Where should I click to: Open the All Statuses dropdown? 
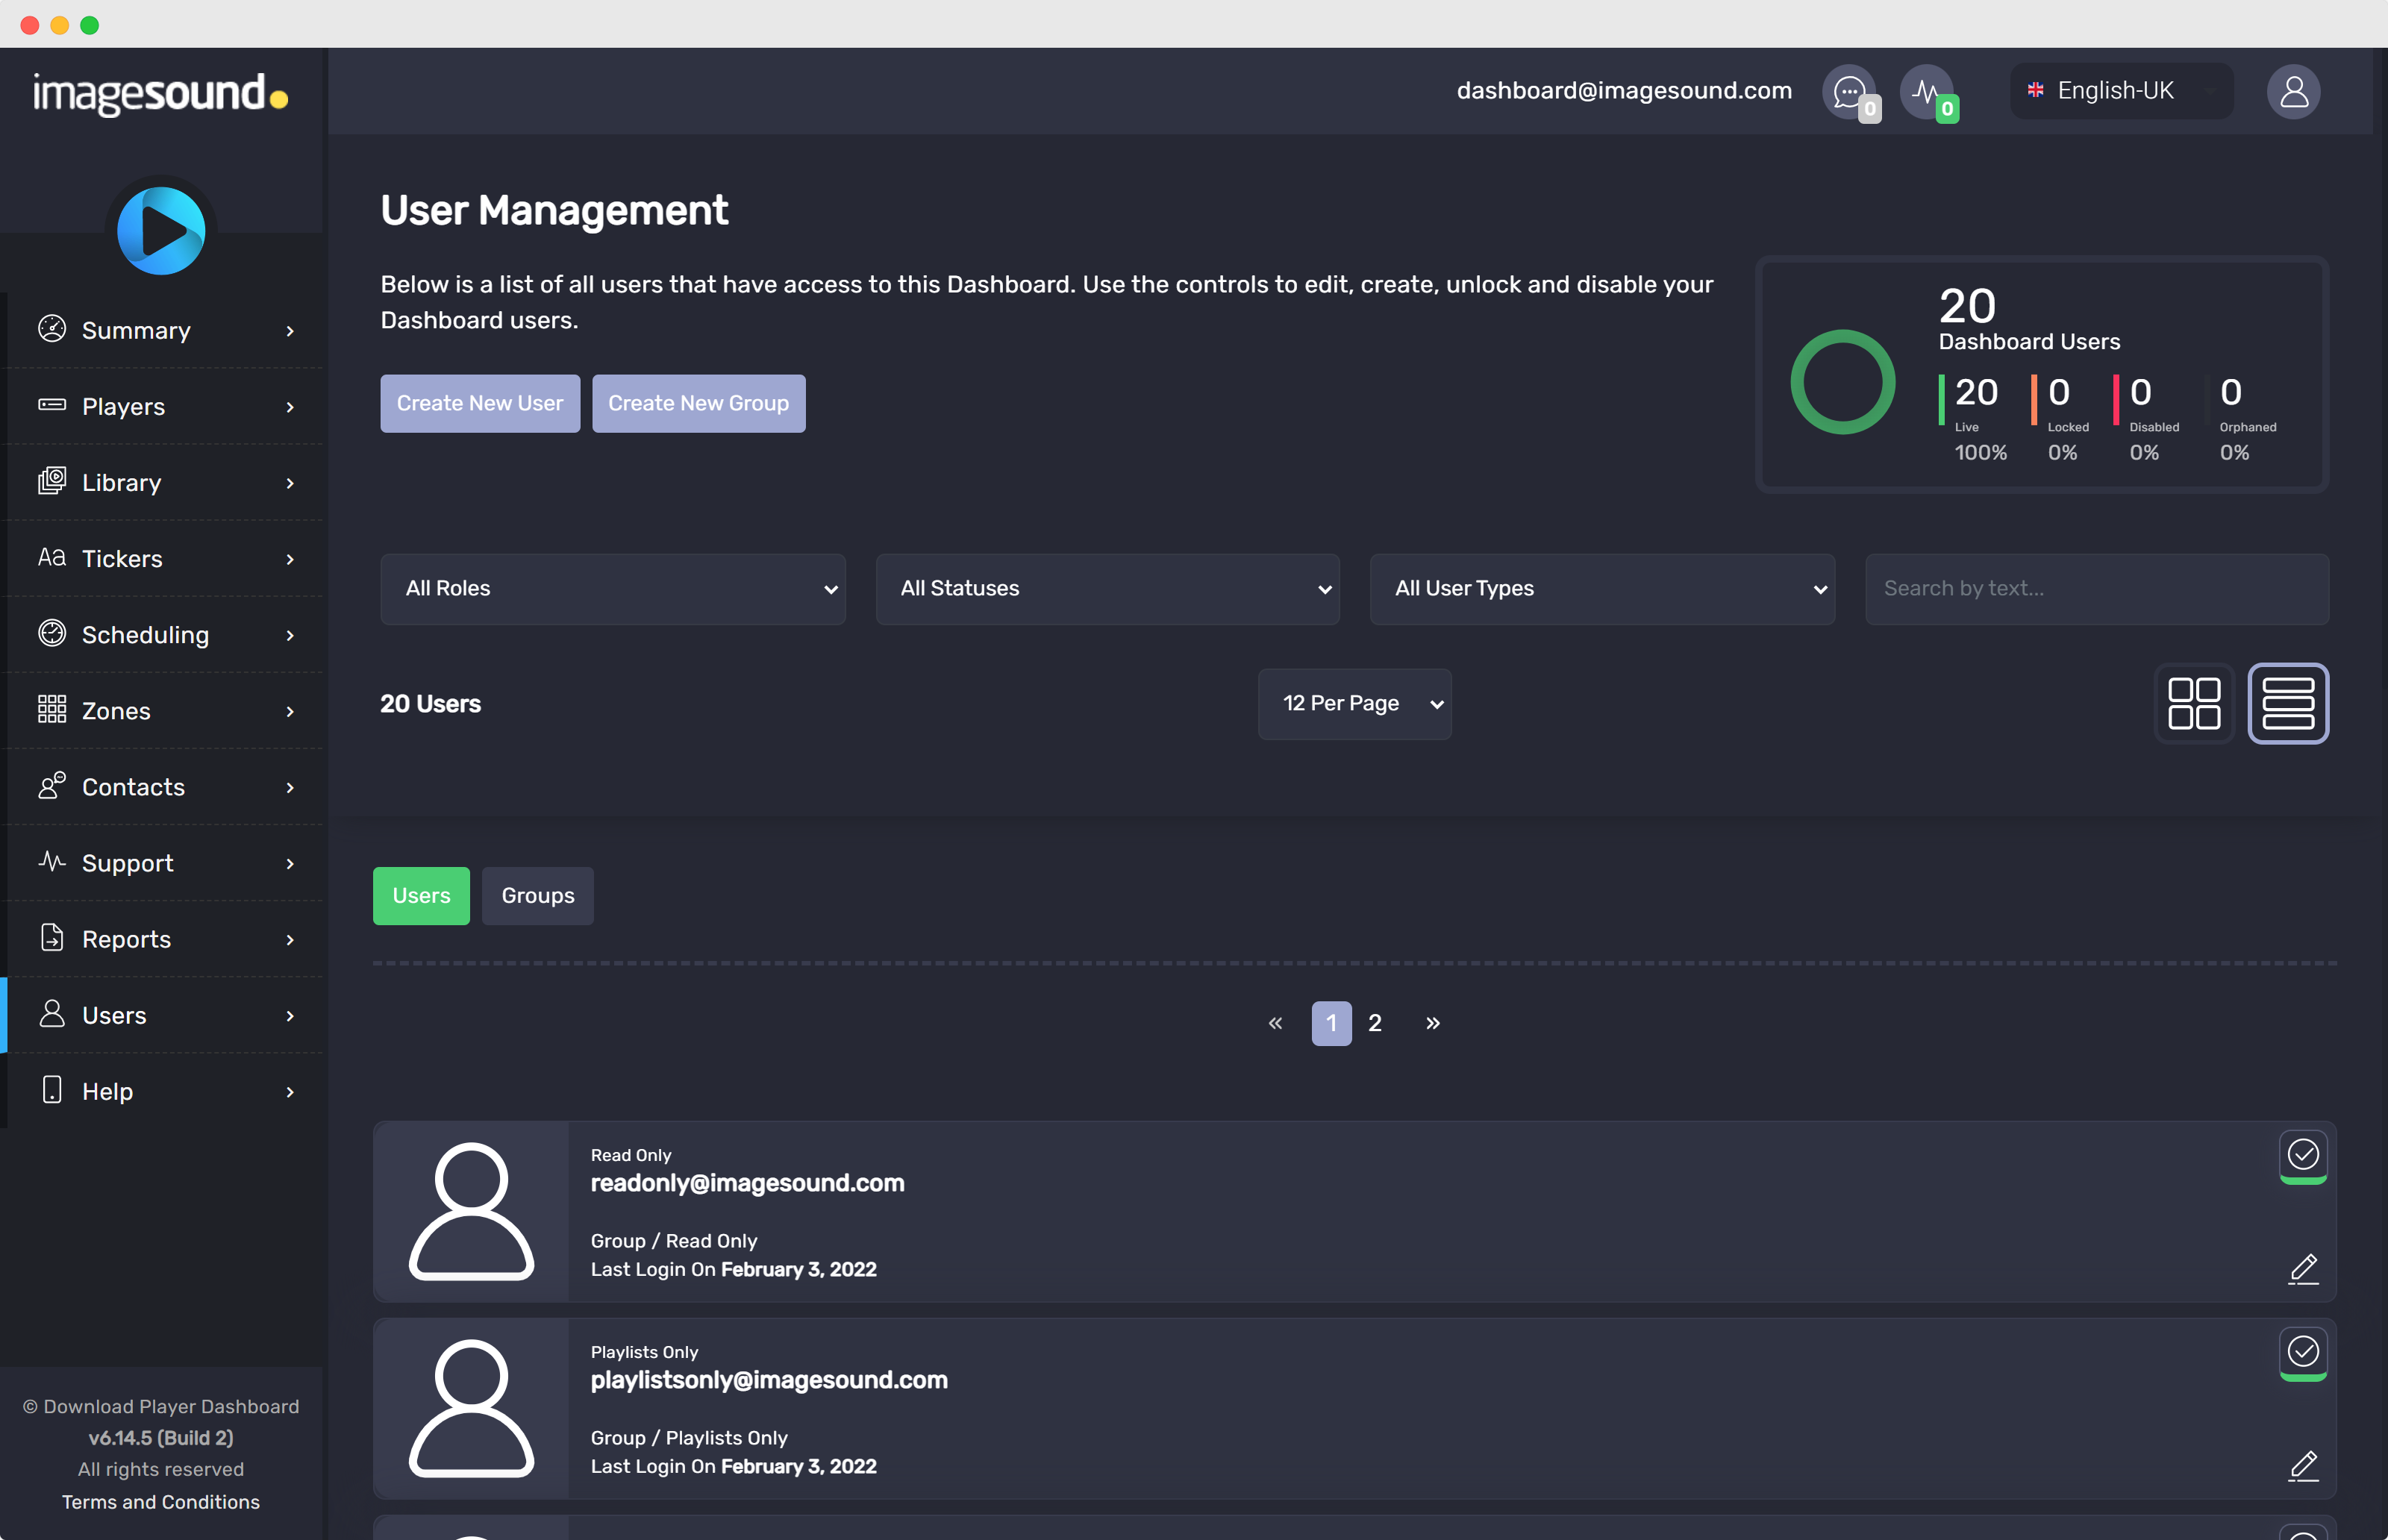pyautogui.click(x=1108, y=589)
